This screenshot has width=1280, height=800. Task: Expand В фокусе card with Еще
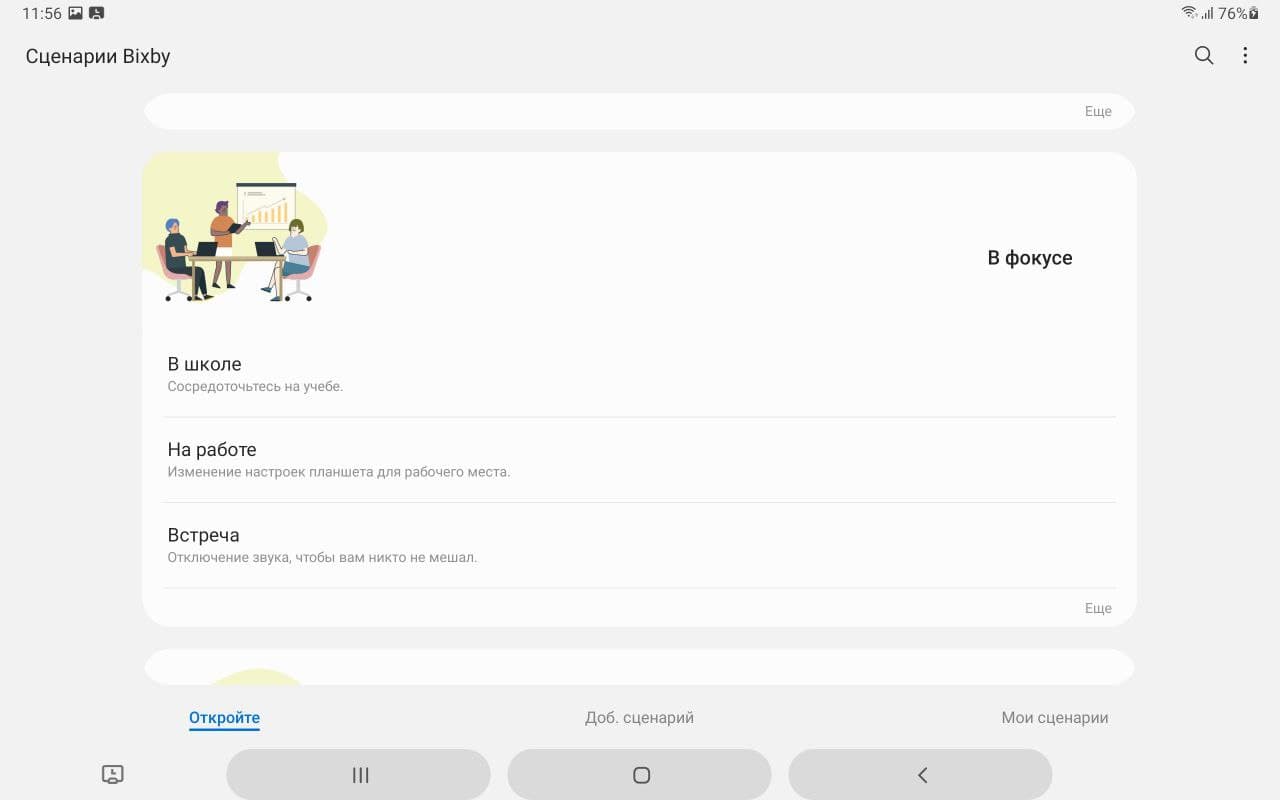tap(1098, 608)
